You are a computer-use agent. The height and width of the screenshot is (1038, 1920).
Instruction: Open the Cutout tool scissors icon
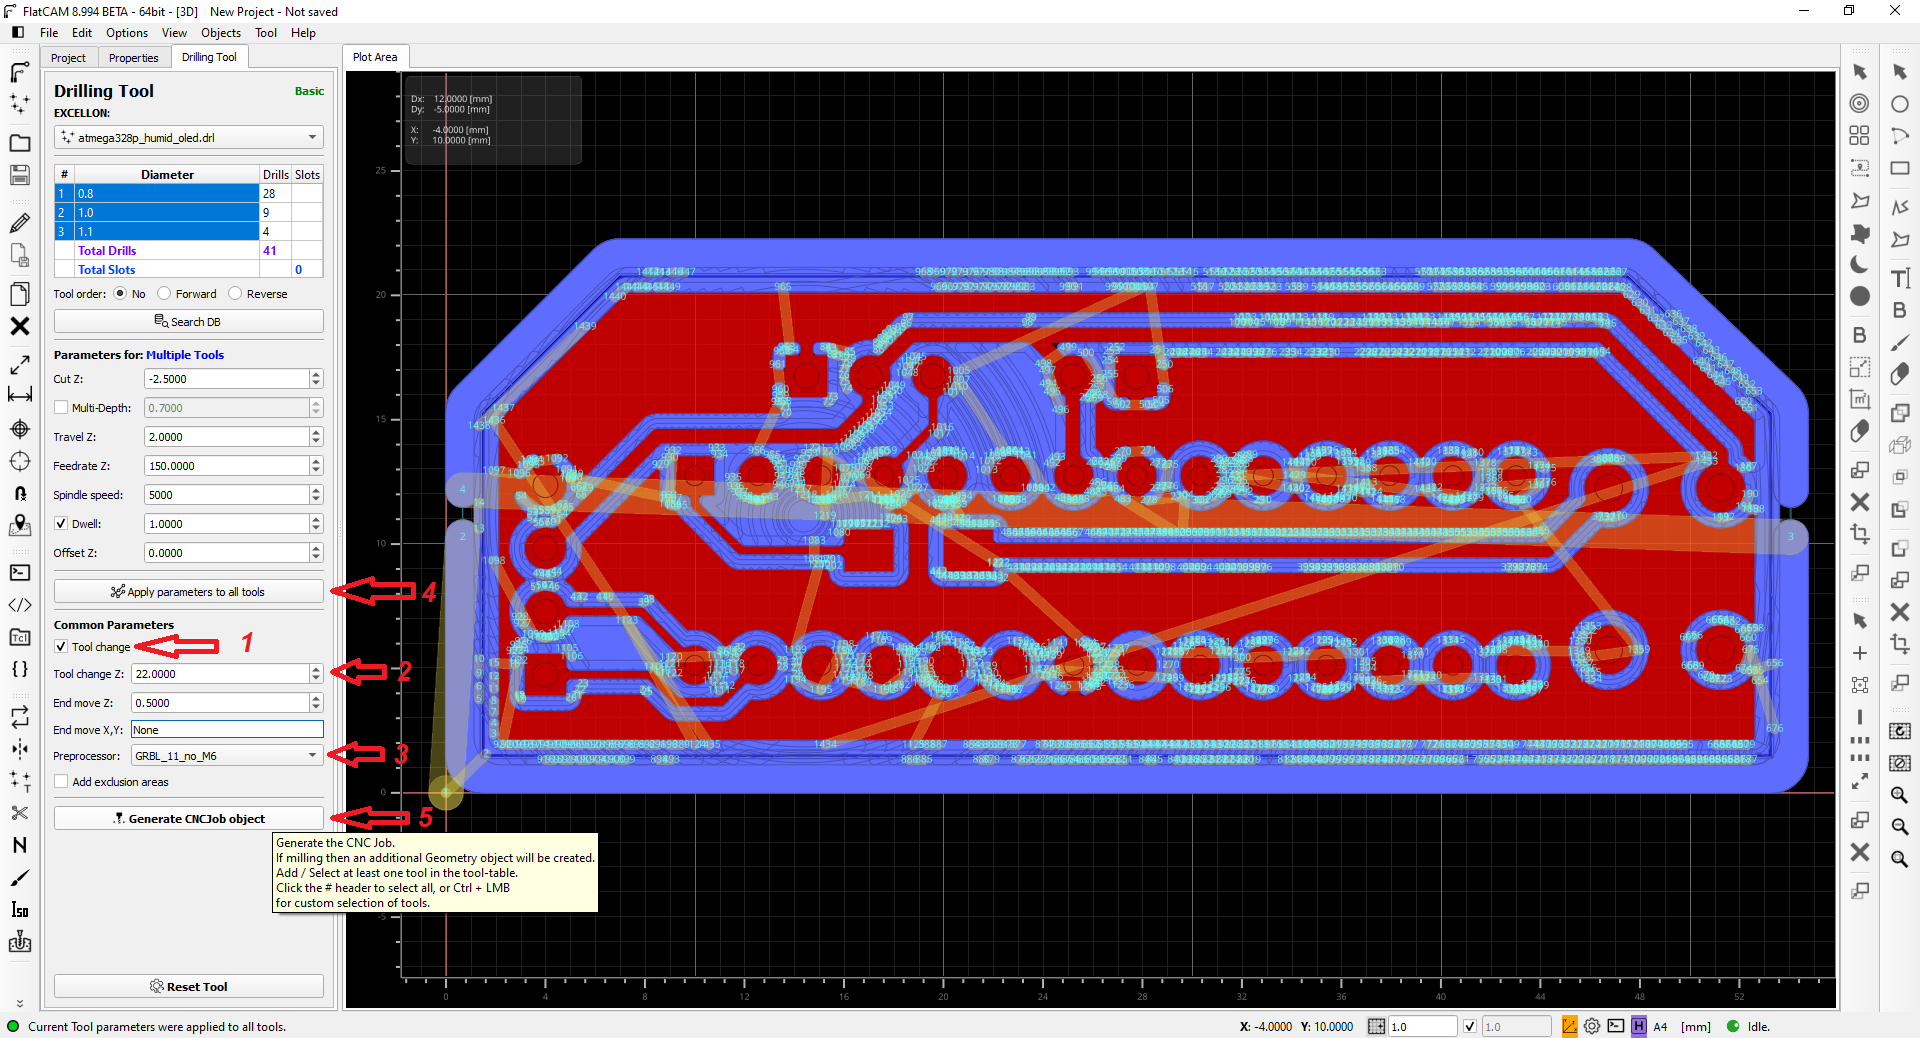[19, 813]
